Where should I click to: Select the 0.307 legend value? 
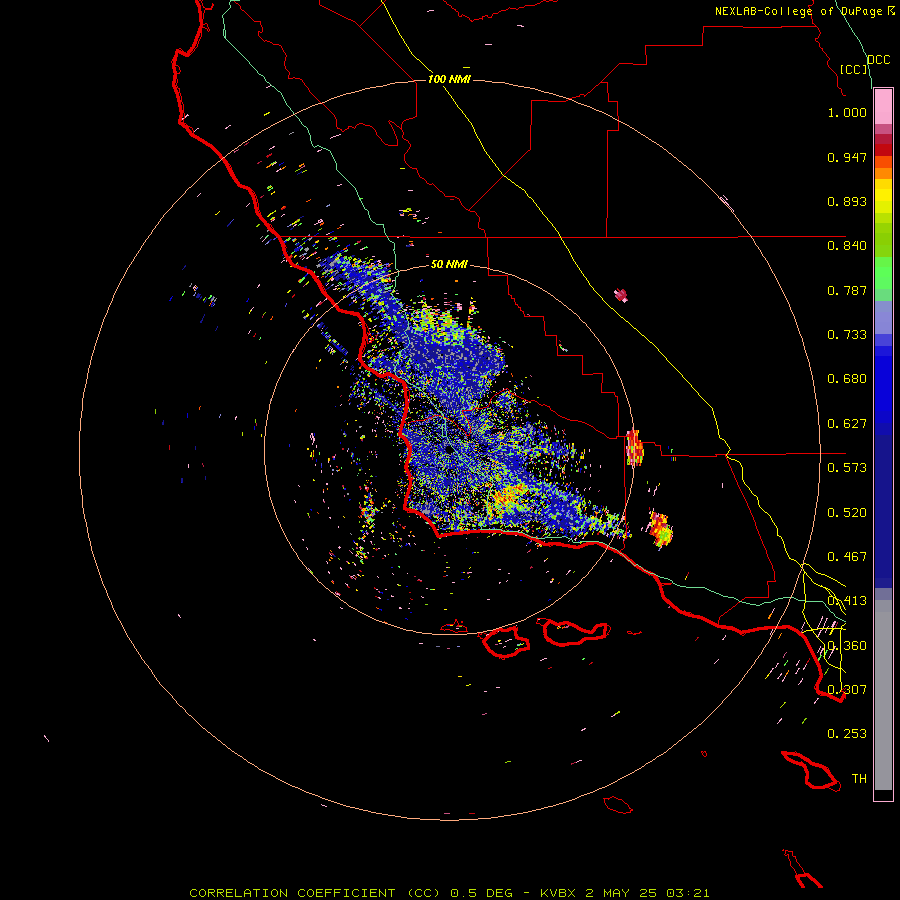pyautogui.click(x=847, y=690)
